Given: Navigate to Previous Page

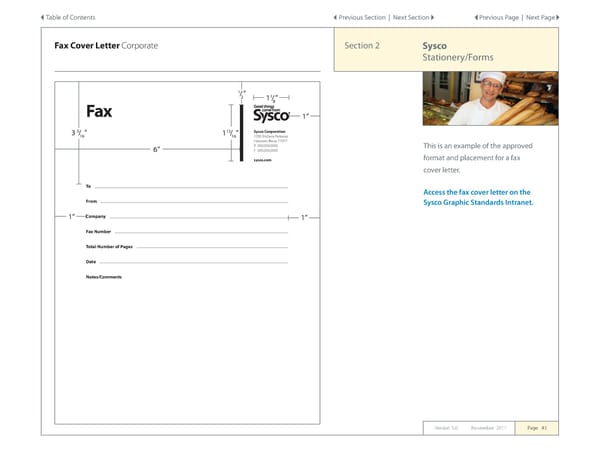Looking at the screenshot, I should tap(499, 18).
